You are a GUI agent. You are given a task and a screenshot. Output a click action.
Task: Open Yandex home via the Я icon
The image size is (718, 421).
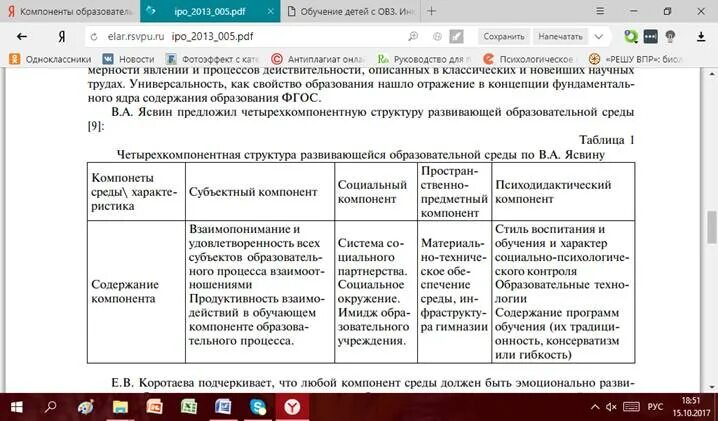(x=61, y=37)
